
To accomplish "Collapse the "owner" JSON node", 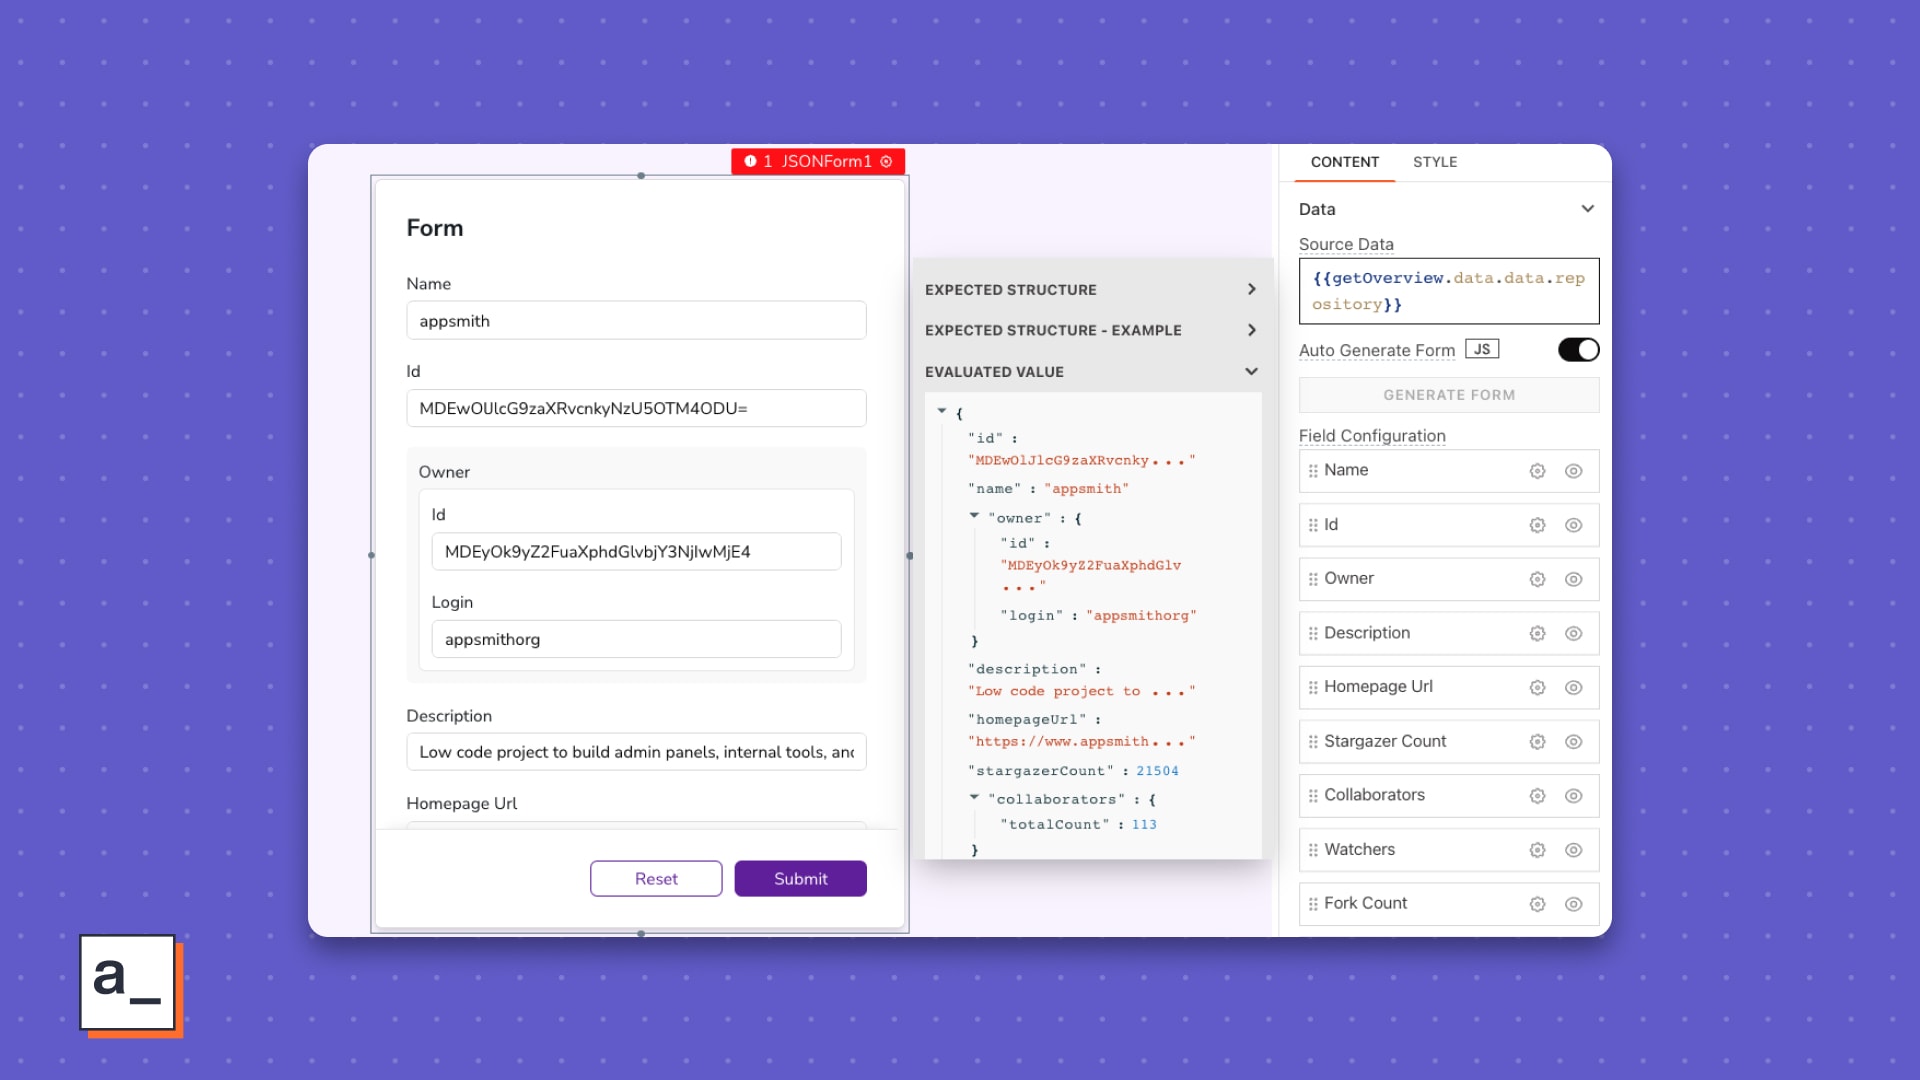I will 974,516.
